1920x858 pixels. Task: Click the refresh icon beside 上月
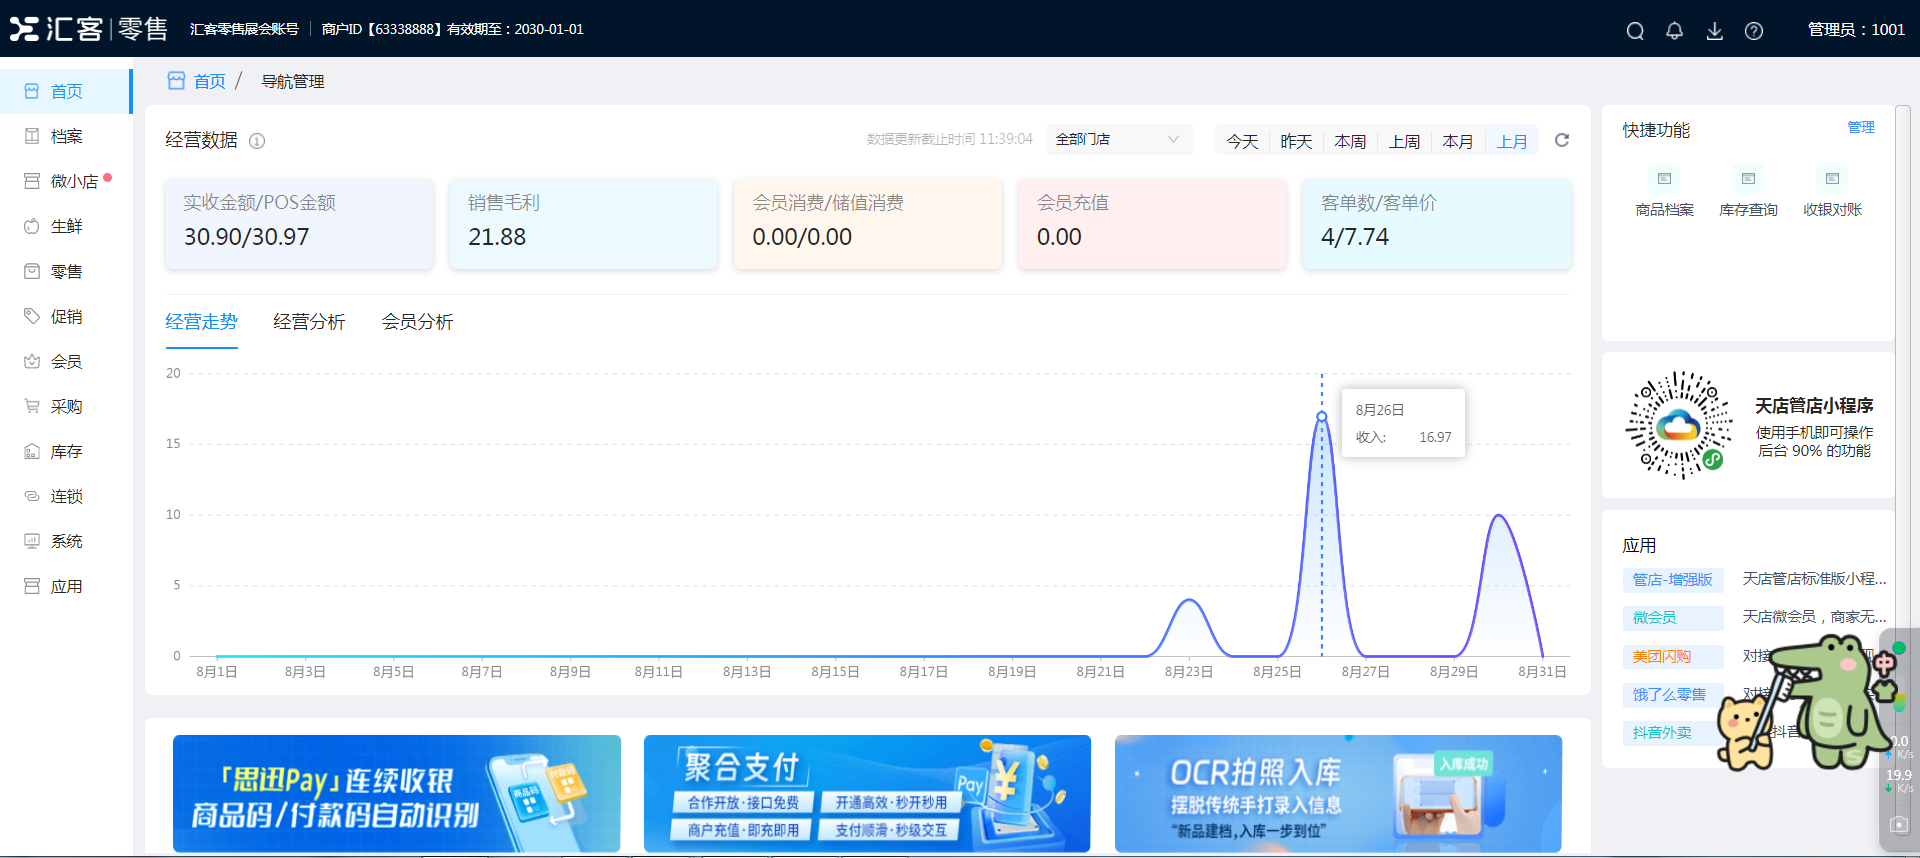click(x=1562, y=140)
